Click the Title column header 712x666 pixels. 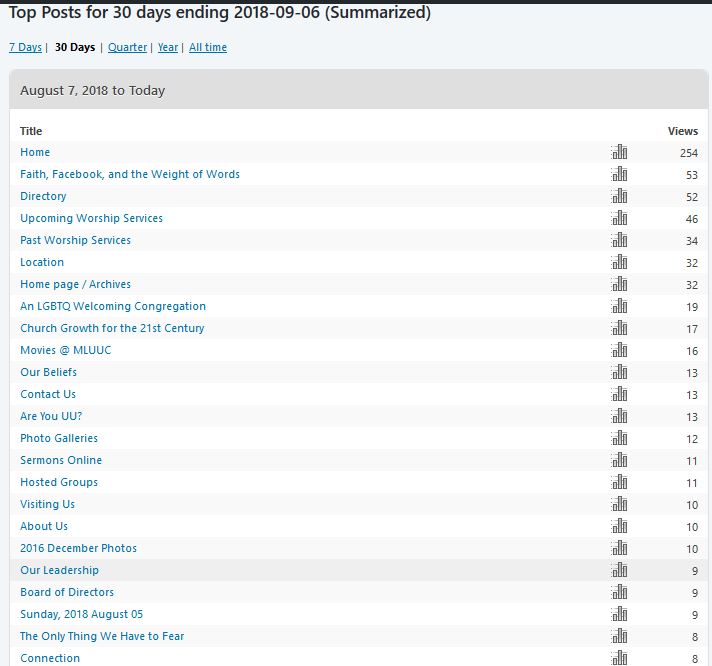[31, 131]
